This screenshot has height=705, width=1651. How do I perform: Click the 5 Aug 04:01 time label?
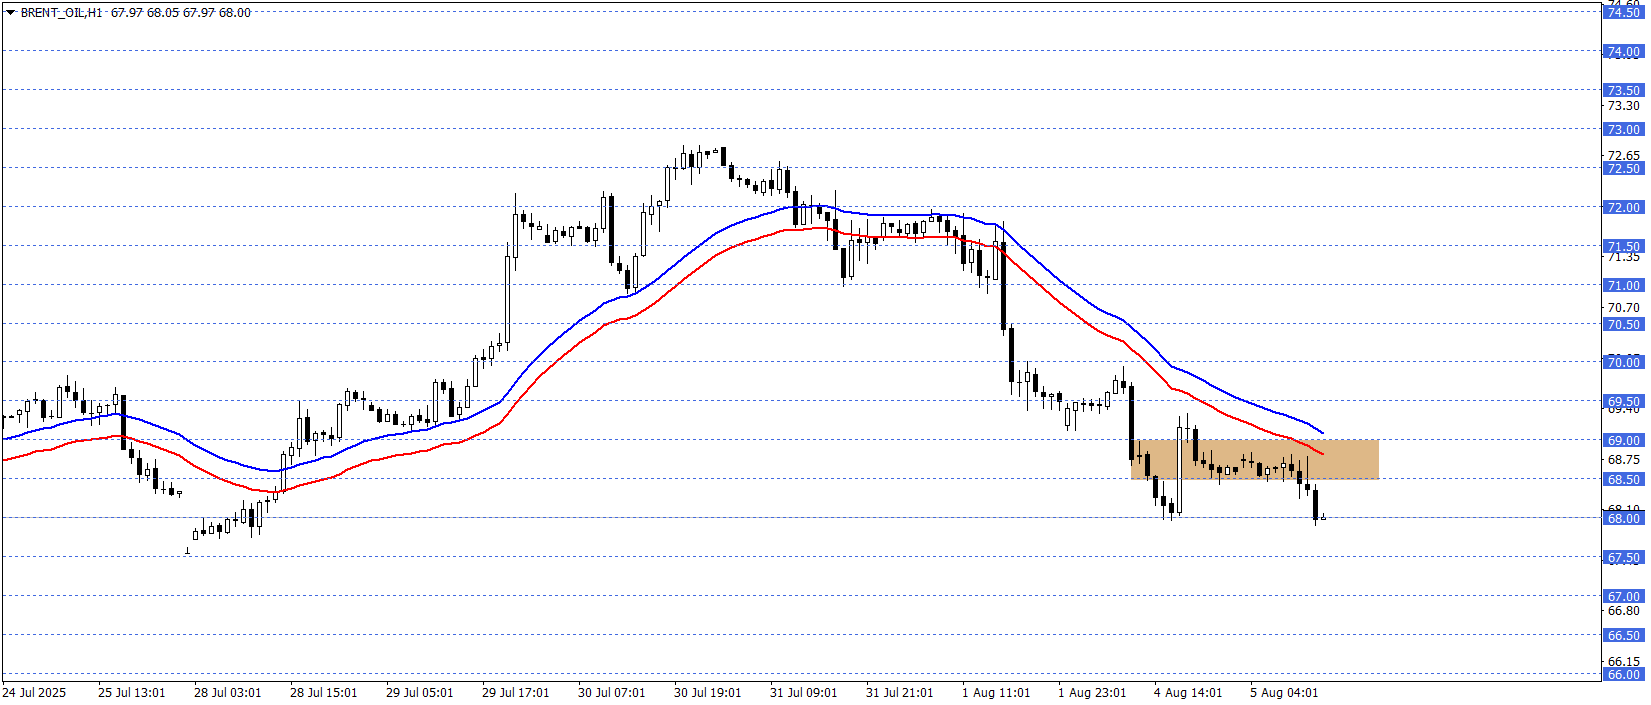pos(1284,692)
